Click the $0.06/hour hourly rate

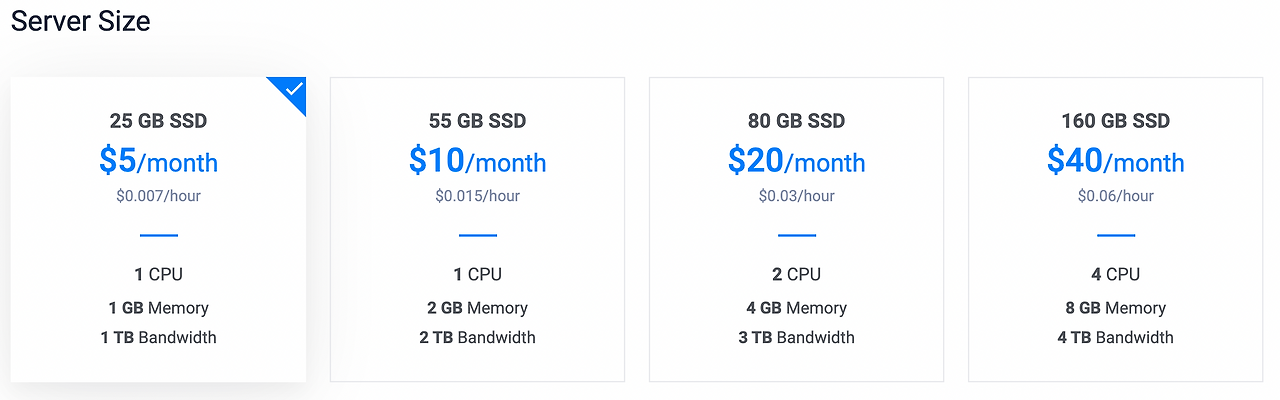1115,196
